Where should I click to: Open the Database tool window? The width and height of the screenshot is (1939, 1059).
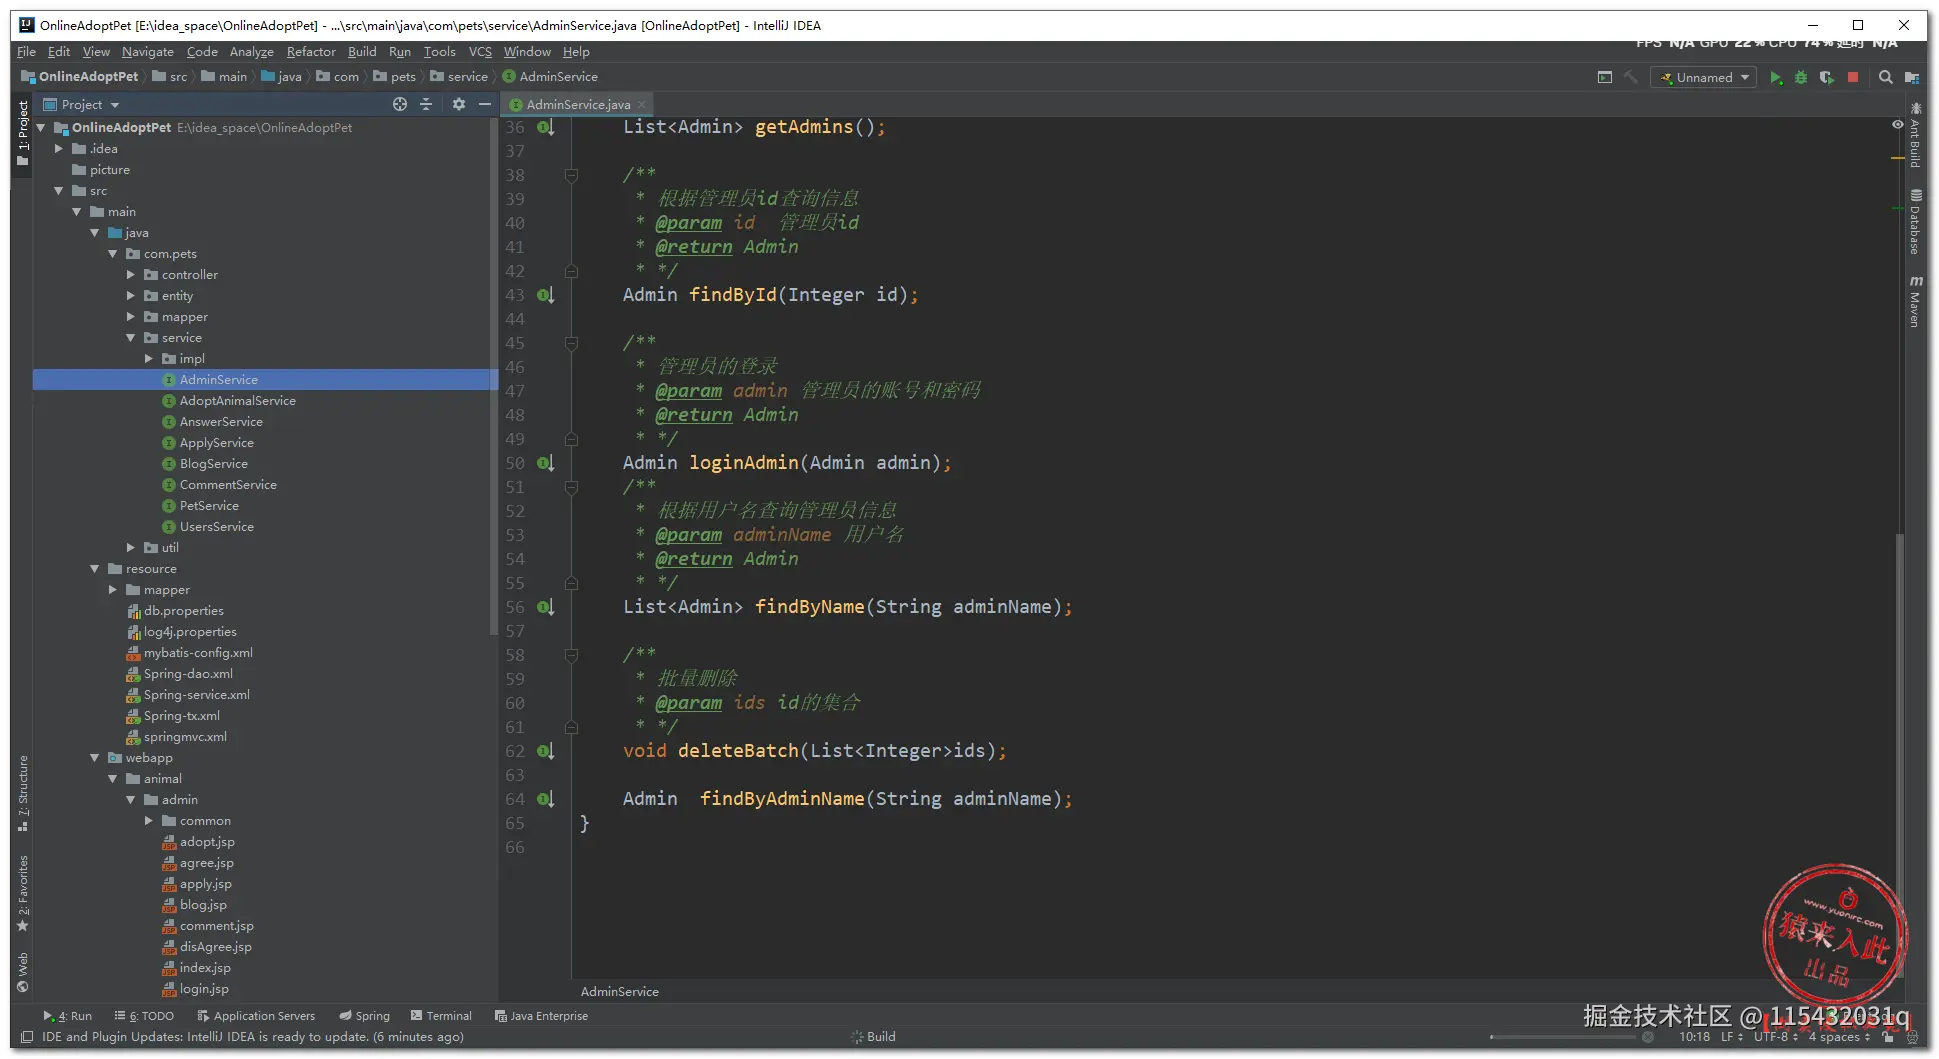[x=1915, y=222]
